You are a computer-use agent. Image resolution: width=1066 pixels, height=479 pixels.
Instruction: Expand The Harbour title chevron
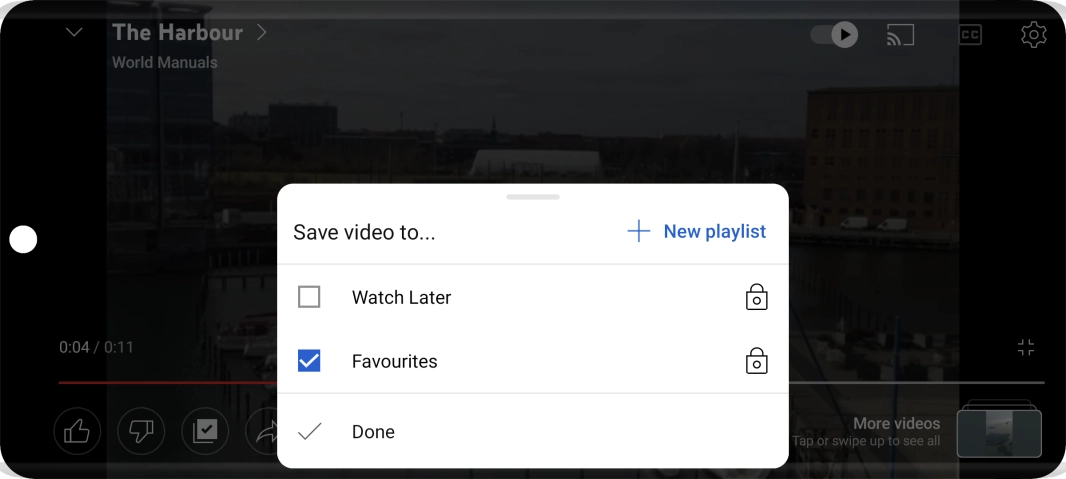pos(262,33)
